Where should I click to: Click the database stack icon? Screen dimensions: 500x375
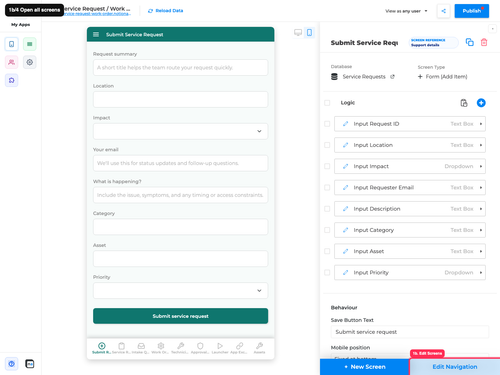pyautogui.click(x=334, y=77)
